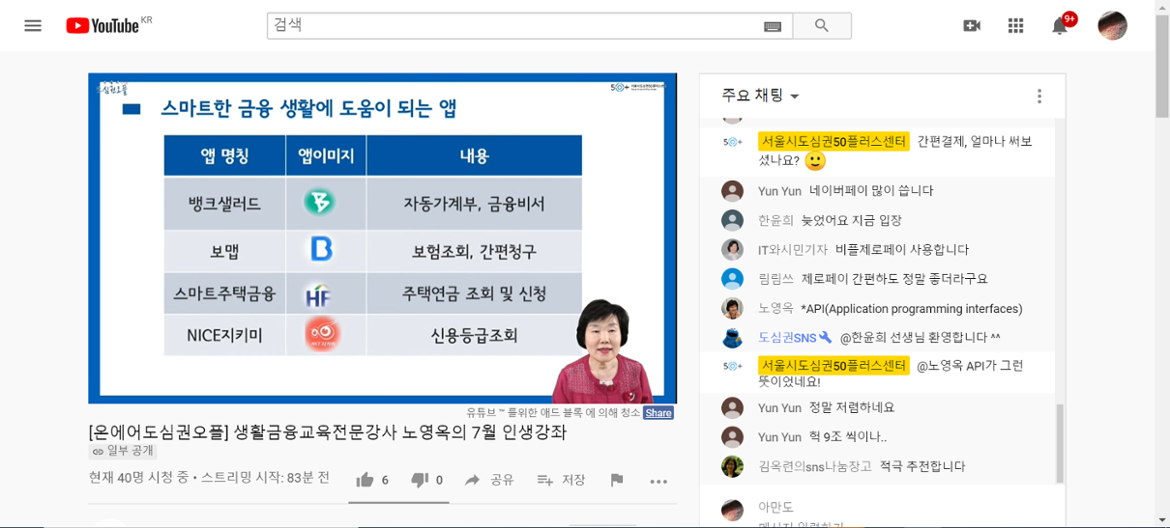Screen dimensions: 1170x528
Task: Click the live stream video player
Action: [382, 238]
